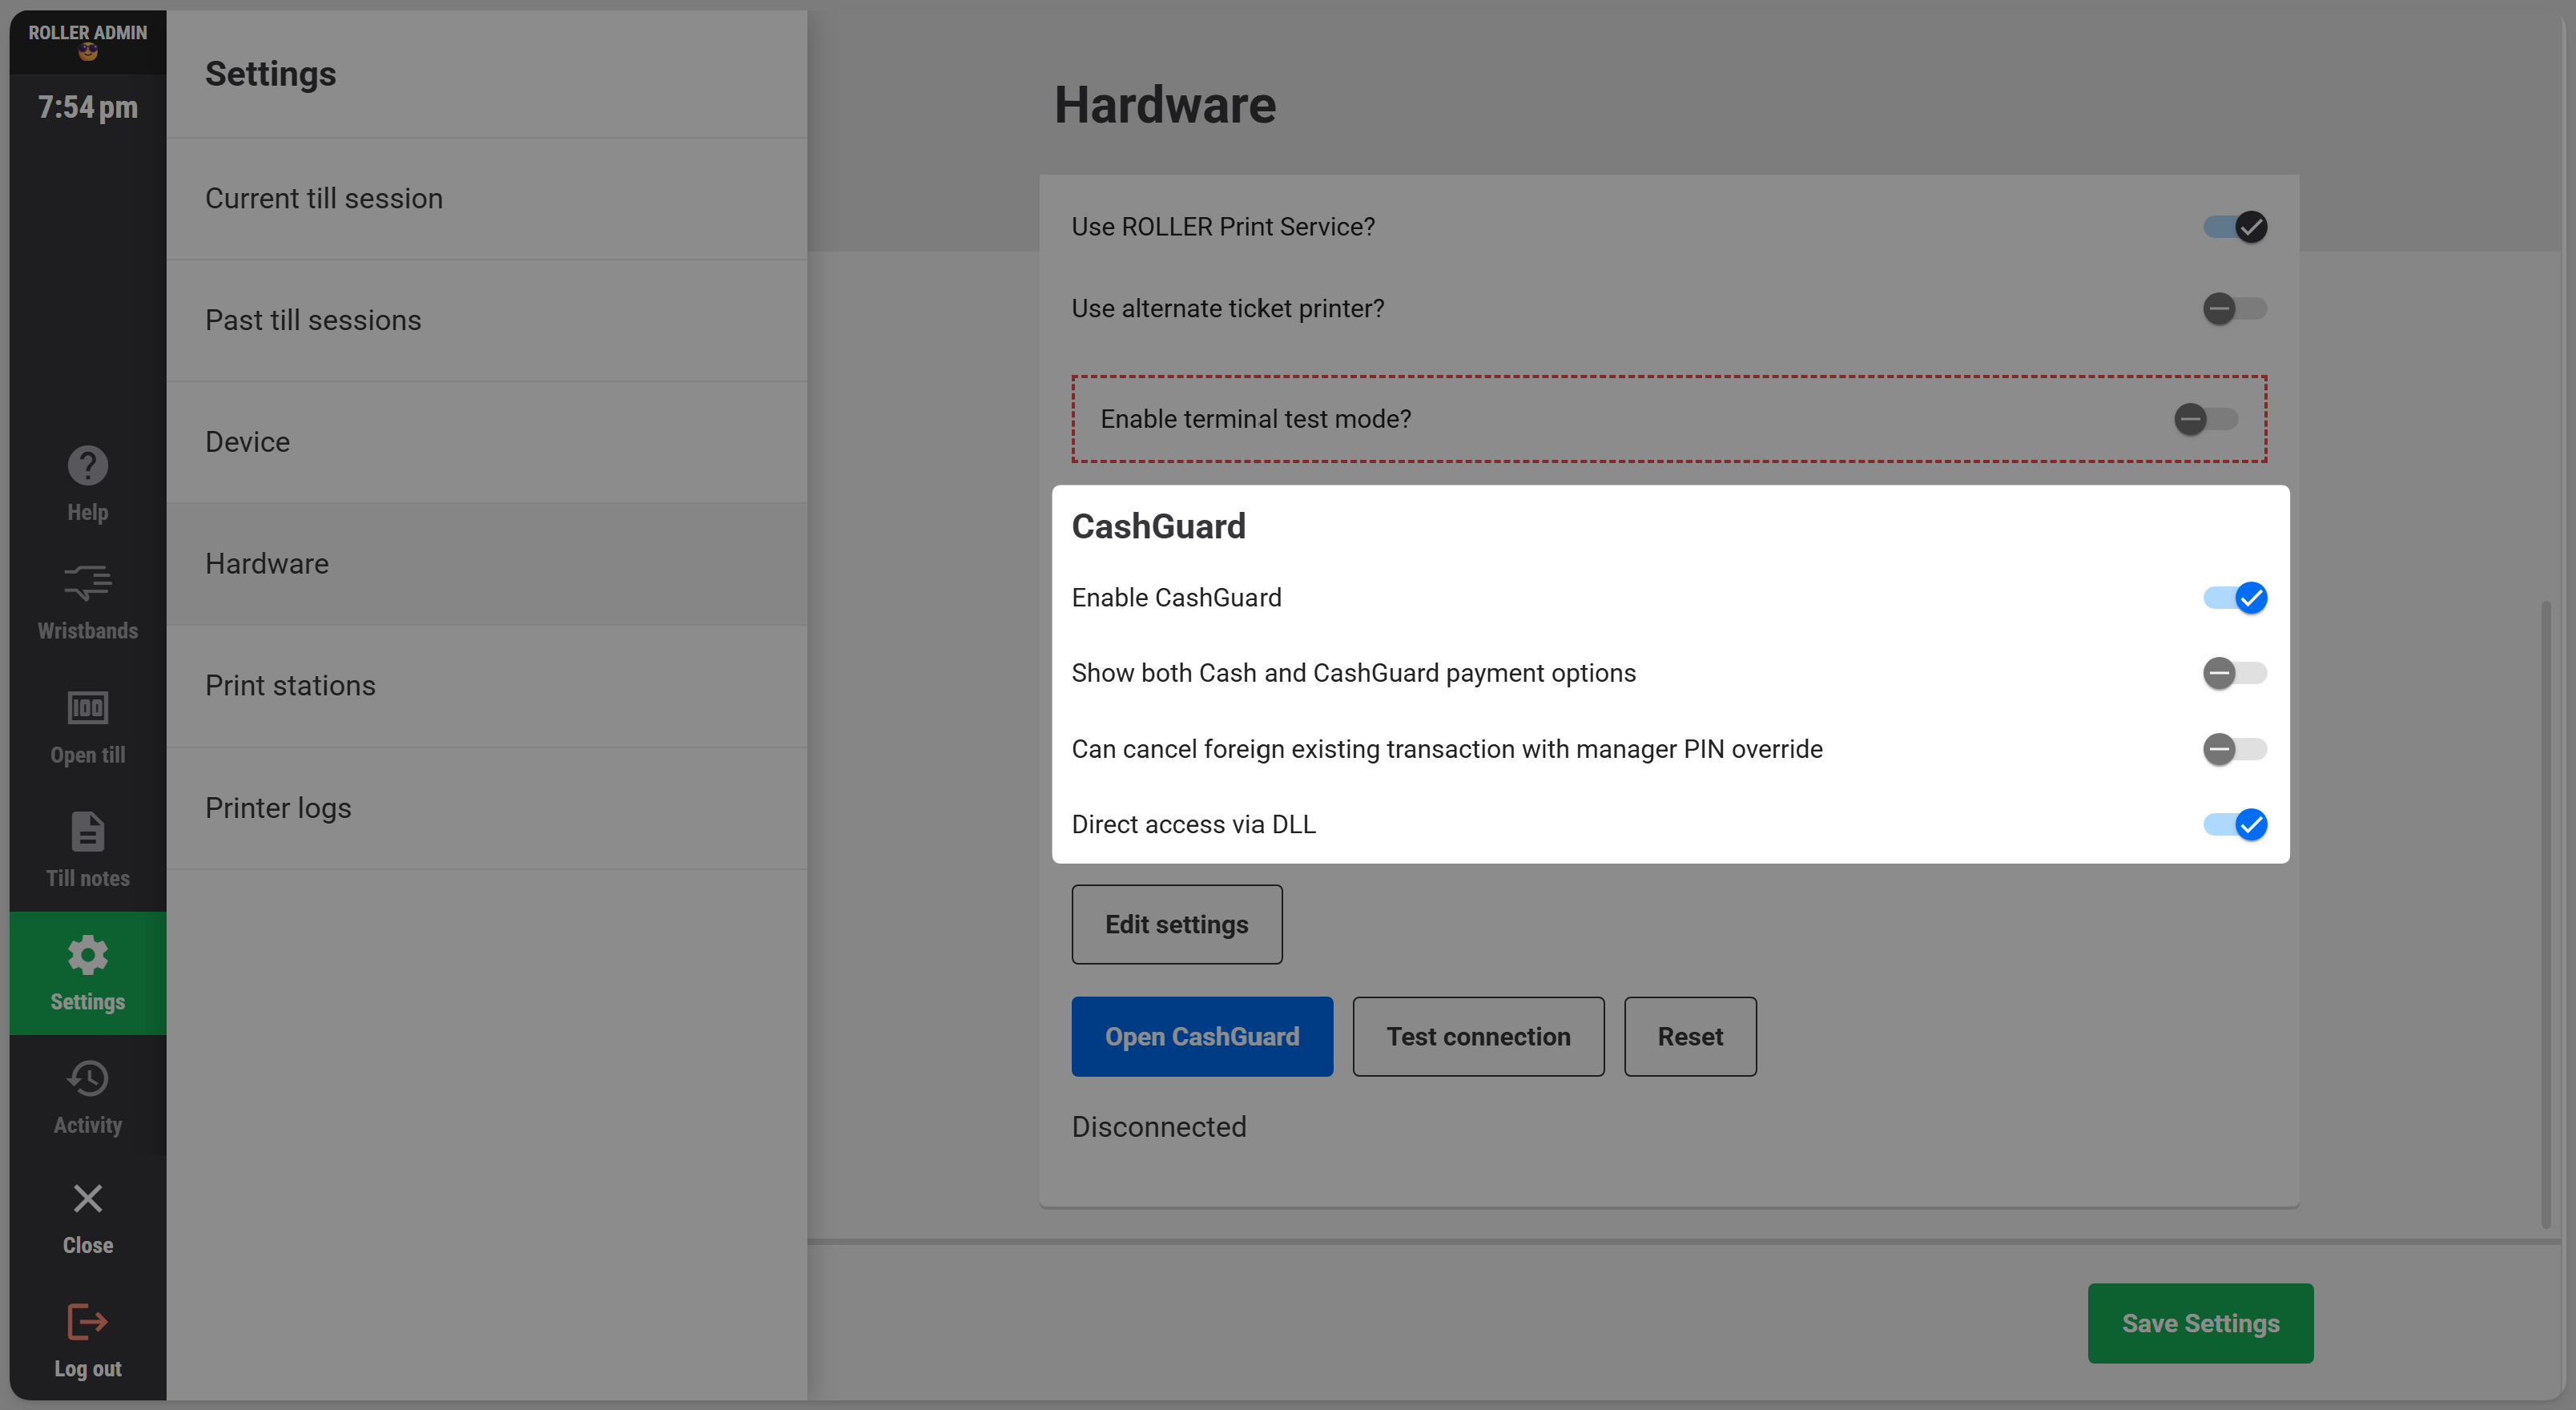Click the Open CashGuard button
The image size is (2576, 1410).
[1202, 1036]
